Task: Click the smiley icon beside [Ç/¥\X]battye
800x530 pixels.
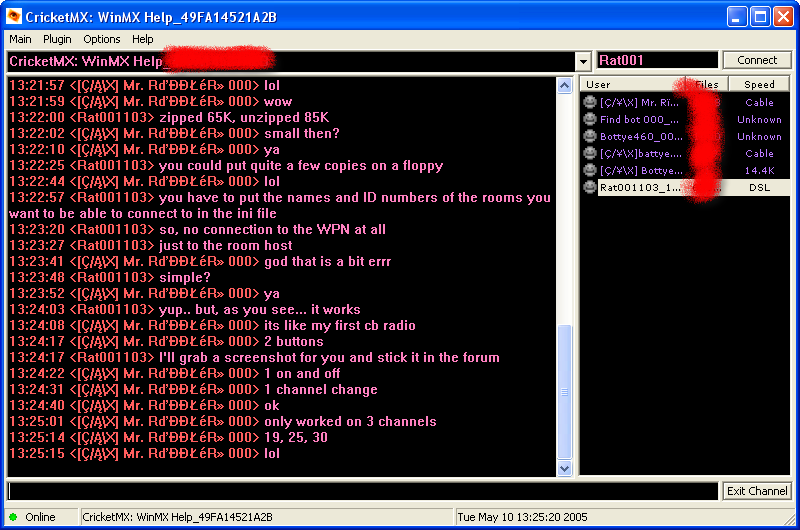Action: coord(590,154)
